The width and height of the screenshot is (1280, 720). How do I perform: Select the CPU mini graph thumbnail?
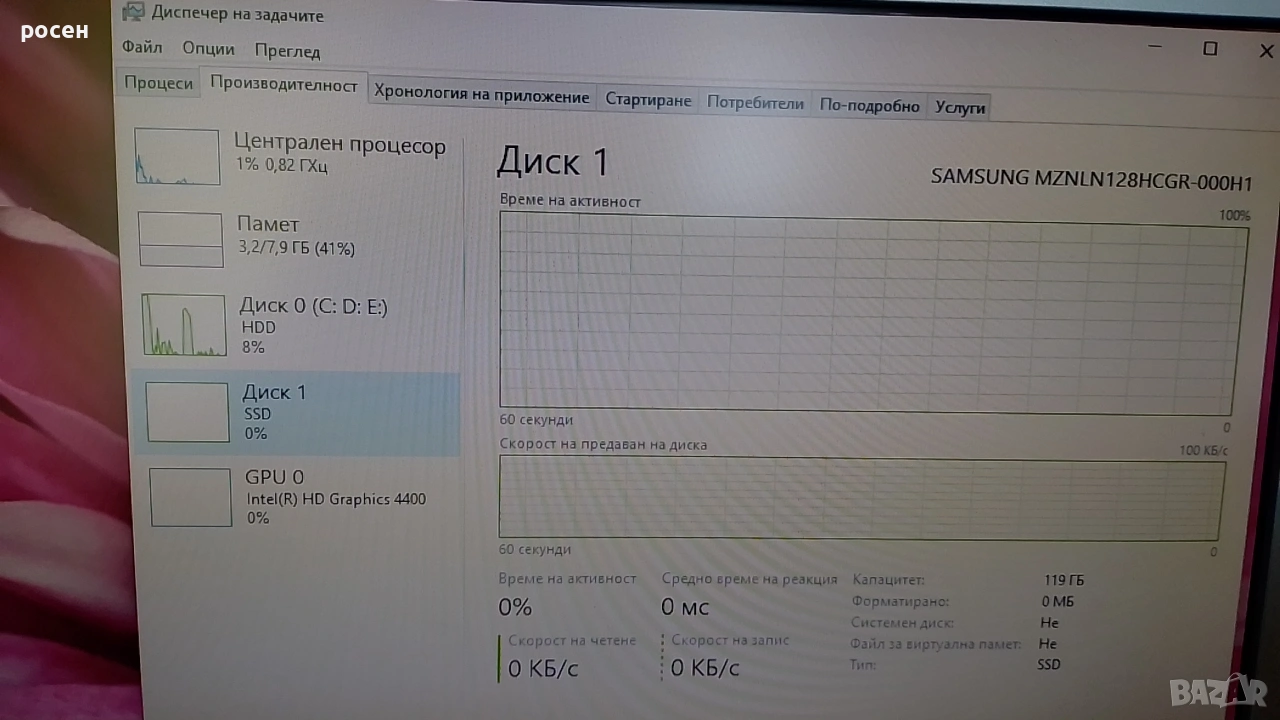point(178,157)
